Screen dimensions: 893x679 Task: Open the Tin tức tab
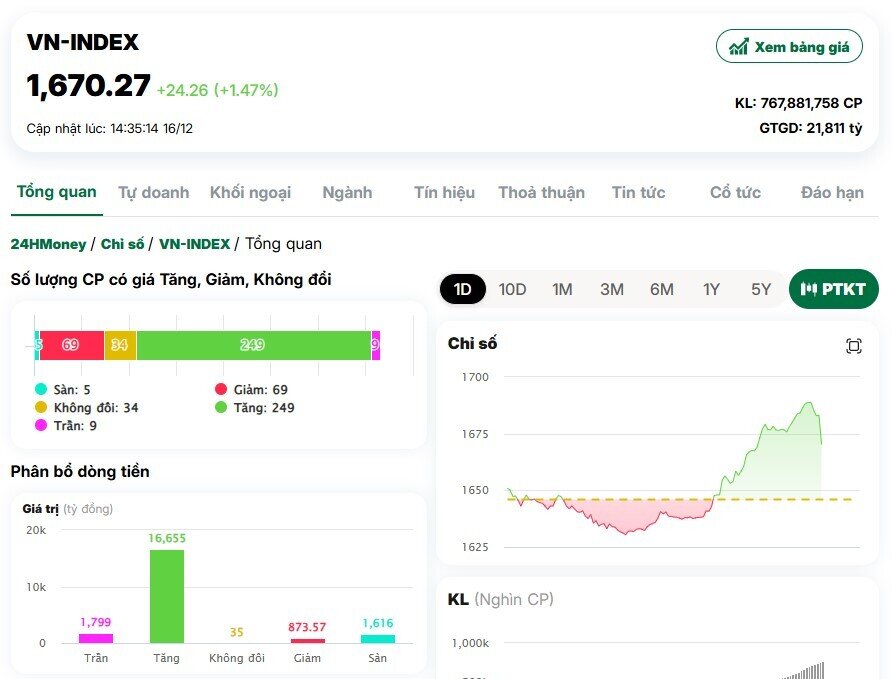point(638,192)
